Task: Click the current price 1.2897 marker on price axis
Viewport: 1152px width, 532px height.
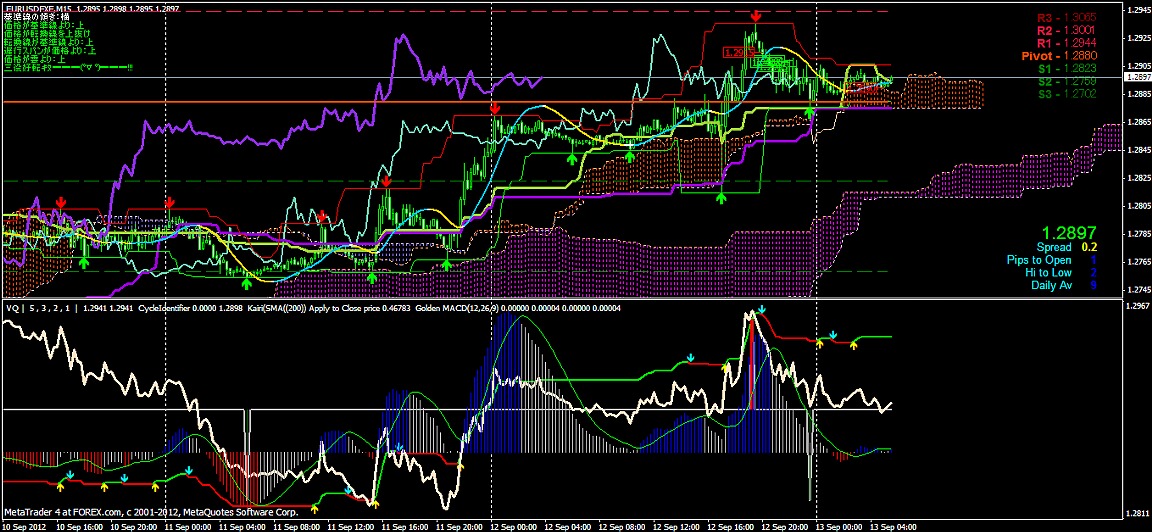Action: [x=1134, y=78]
